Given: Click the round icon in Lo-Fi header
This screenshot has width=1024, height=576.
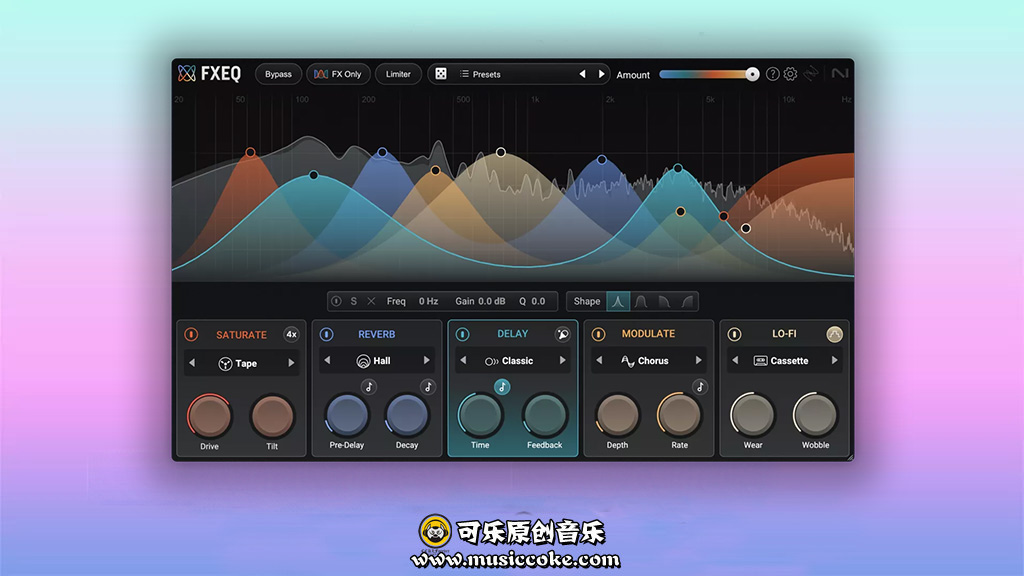Looking at the screenshot, I should point(834,334).
